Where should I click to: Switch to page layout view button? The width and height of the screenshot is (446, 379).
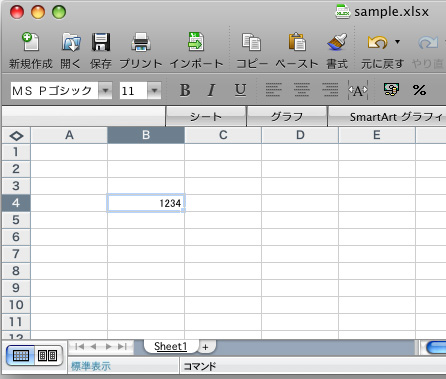pos(48,356)
